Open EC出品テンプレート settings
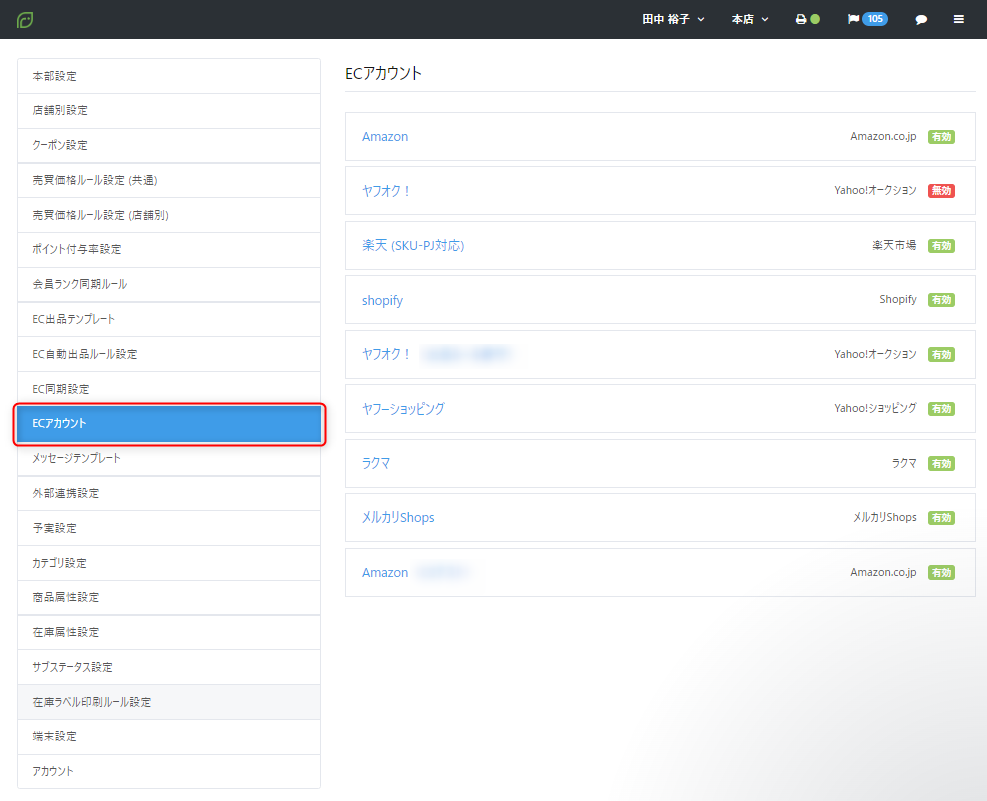Screen dimensions: 987x801 (x=169, y=320)
